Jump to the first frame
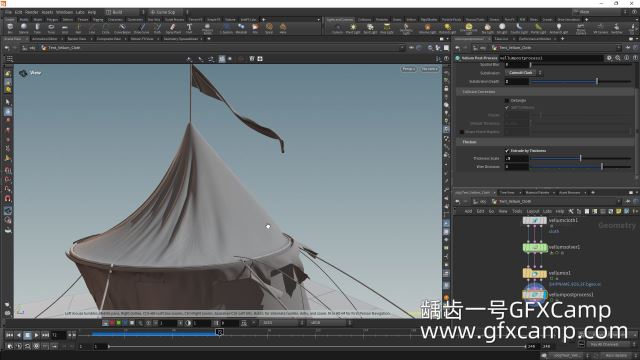The width and height of the screenshot is (640, 360). coord(9,335)
